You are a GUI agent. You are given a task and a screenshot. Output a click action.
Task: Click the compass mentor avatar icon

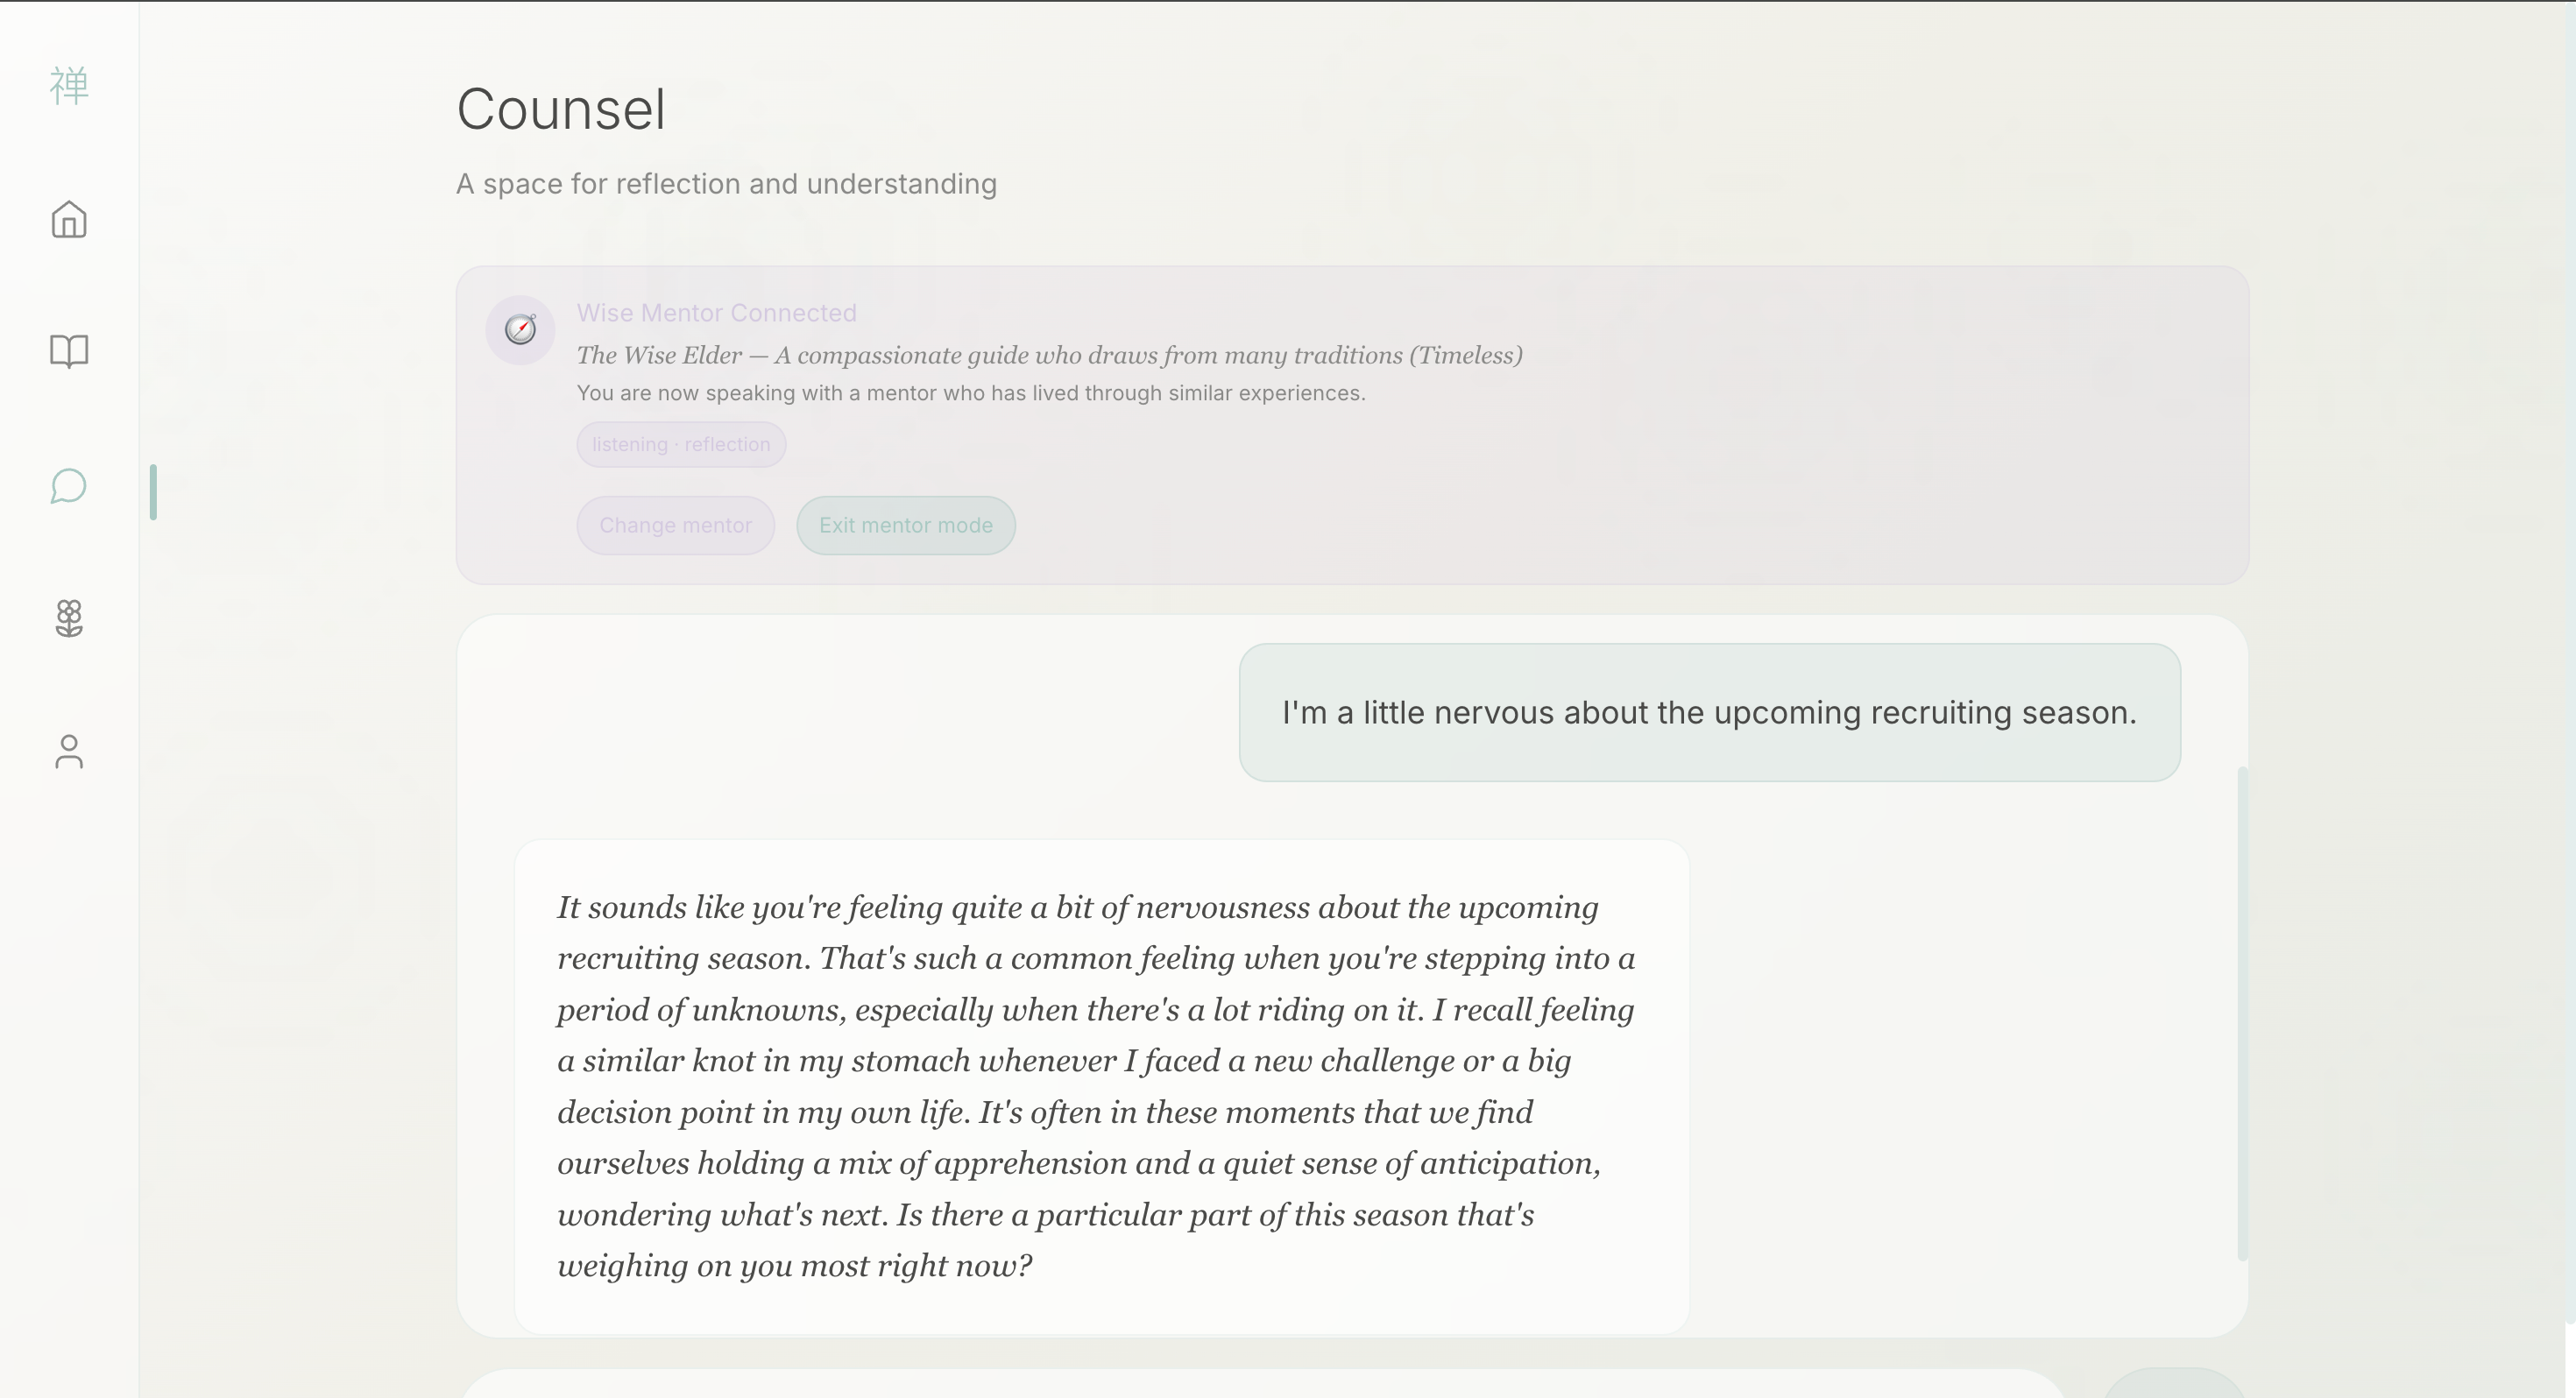520,329
